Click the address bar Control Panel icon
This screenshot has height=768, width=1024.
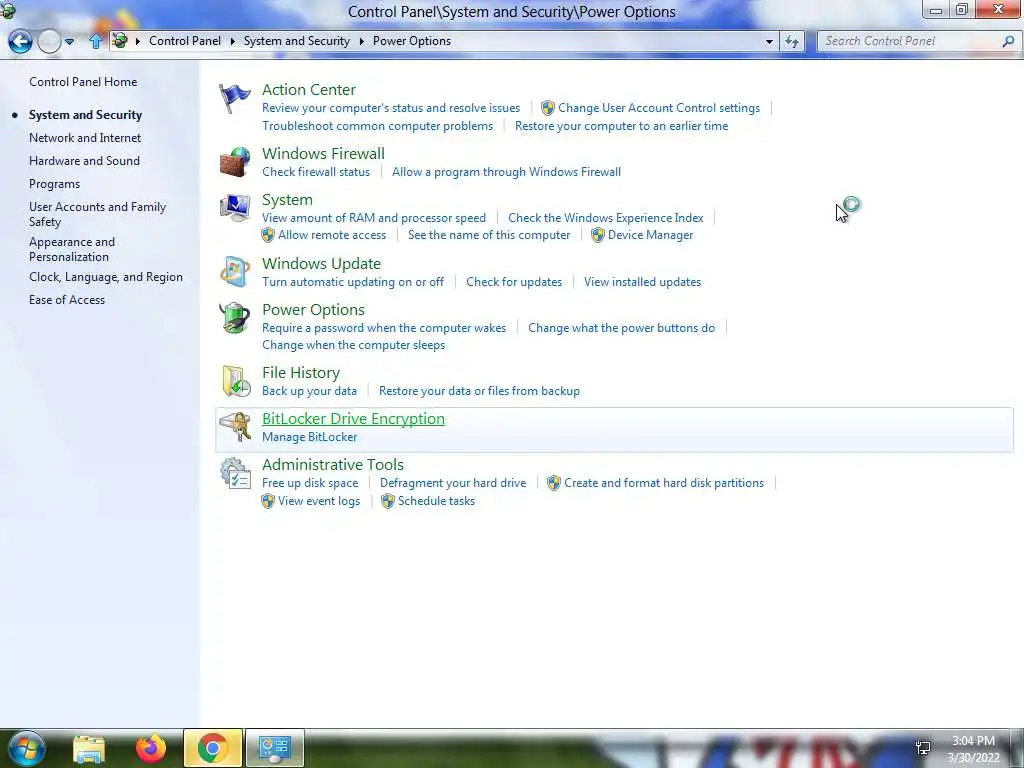click(x=120, y=40)
